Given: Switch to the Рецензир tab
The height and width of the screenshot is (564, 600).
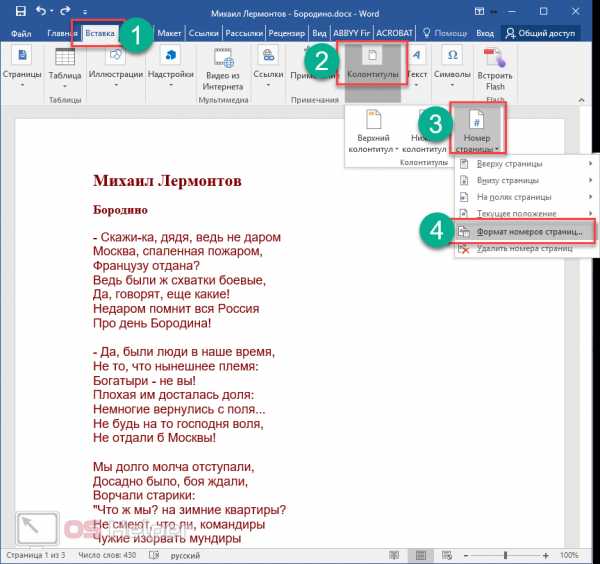Looking at the screenshot, I should pos(287,33).
